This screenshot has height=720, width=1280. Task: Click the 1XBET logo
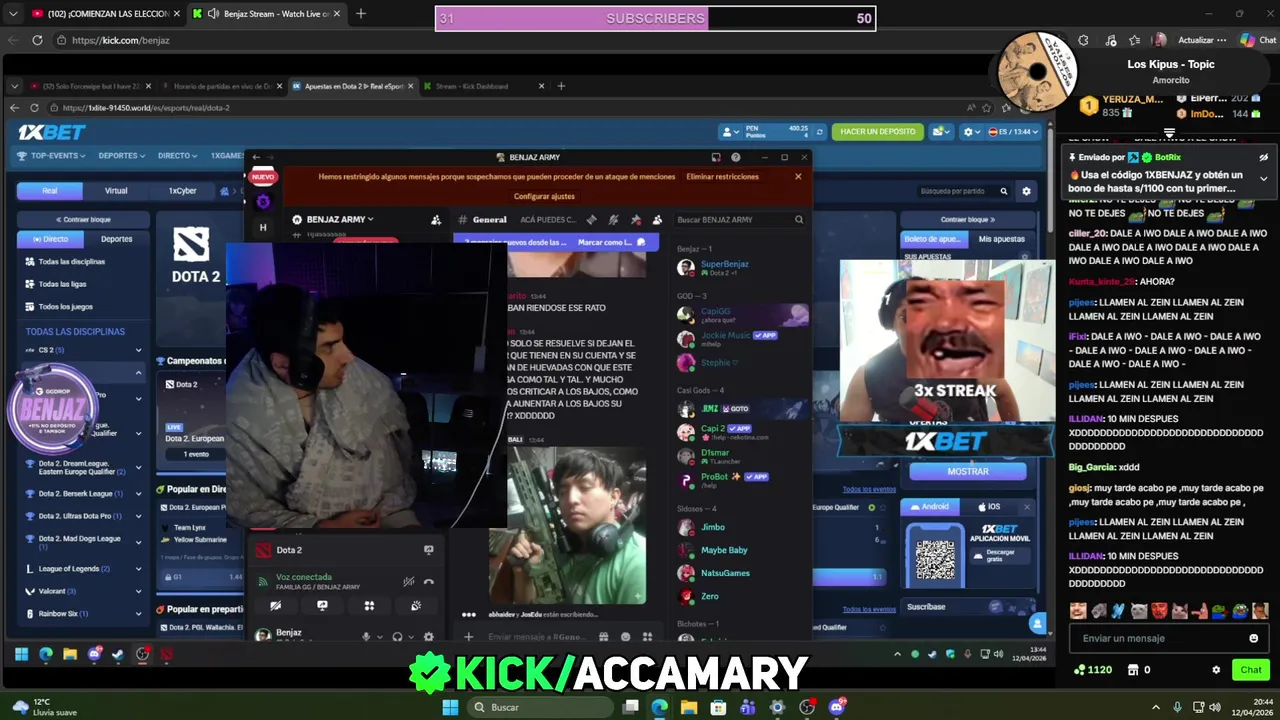pos(52,132)
